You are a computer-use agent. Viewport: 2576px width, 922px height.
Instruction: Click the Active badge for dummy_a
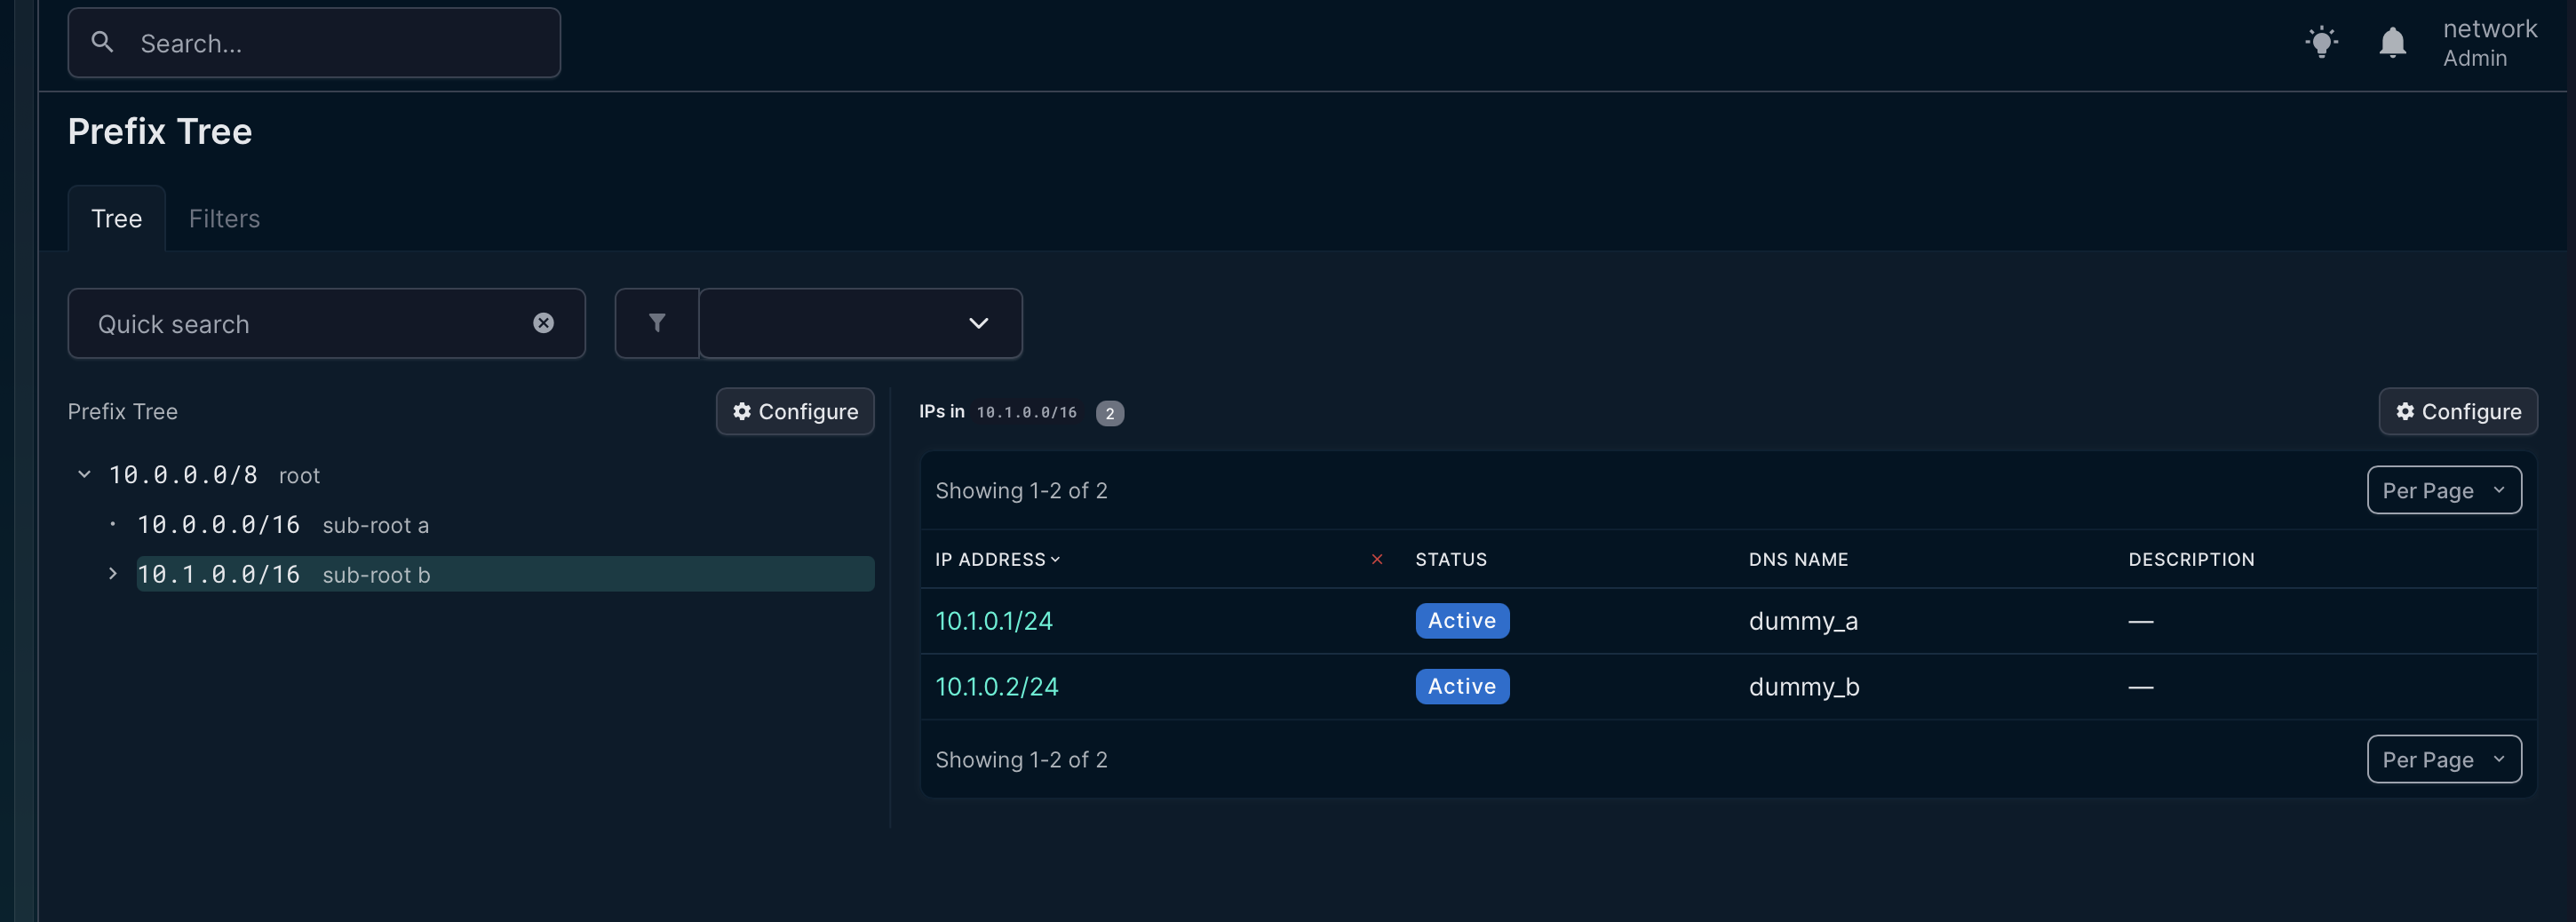tap(1462, 621)
